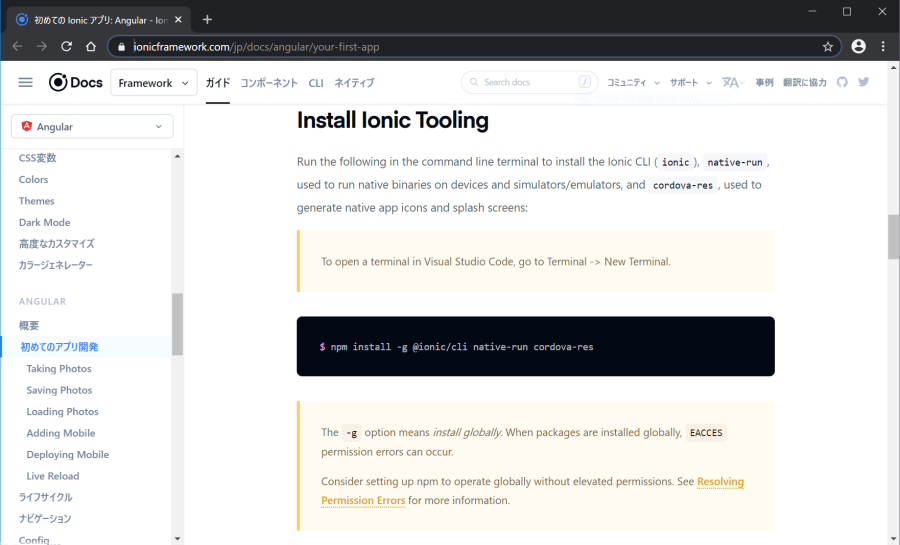Go to browser home page

pyautogui.click(x=91, y=46)
